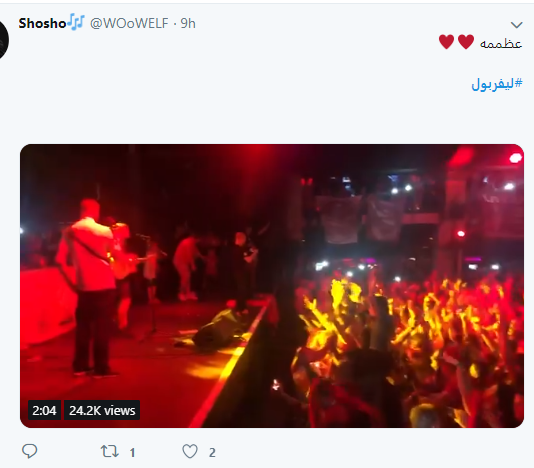
Task: Open Shosho's profile picture avatar
Action: pyautogui.click(x=3, y=40)
